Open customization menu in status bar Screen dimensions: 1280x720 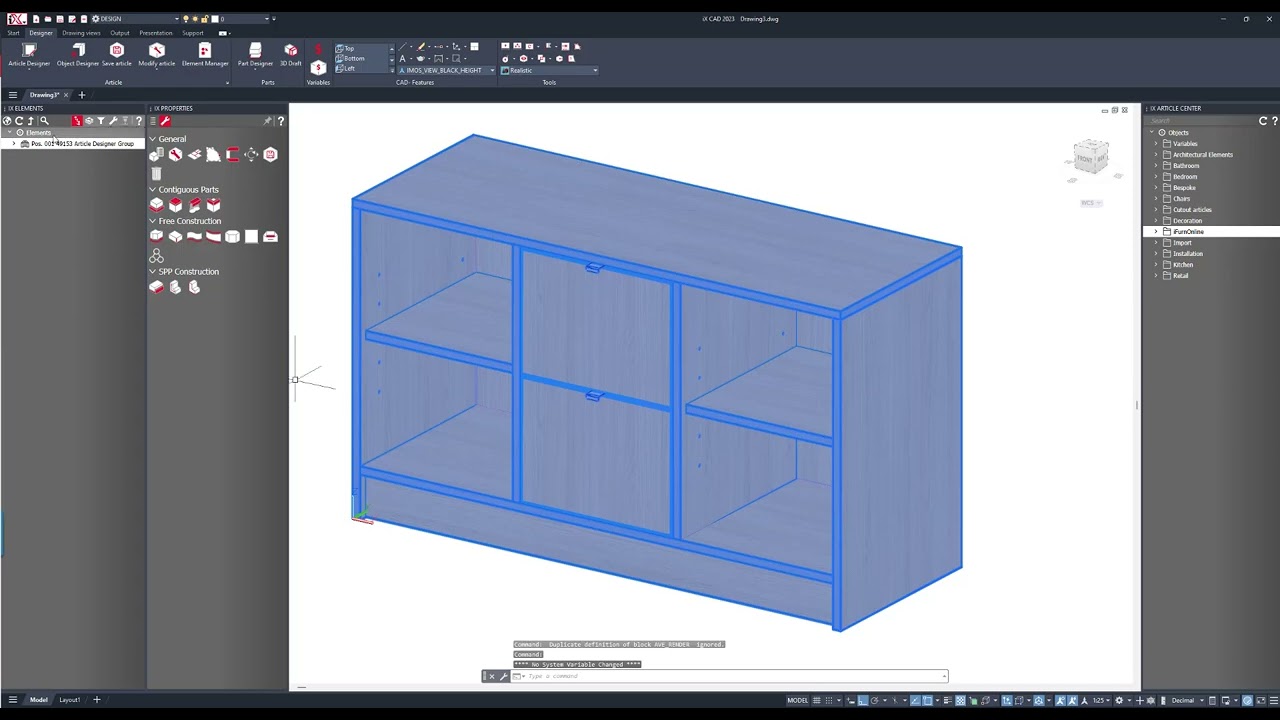(1273, 700)
